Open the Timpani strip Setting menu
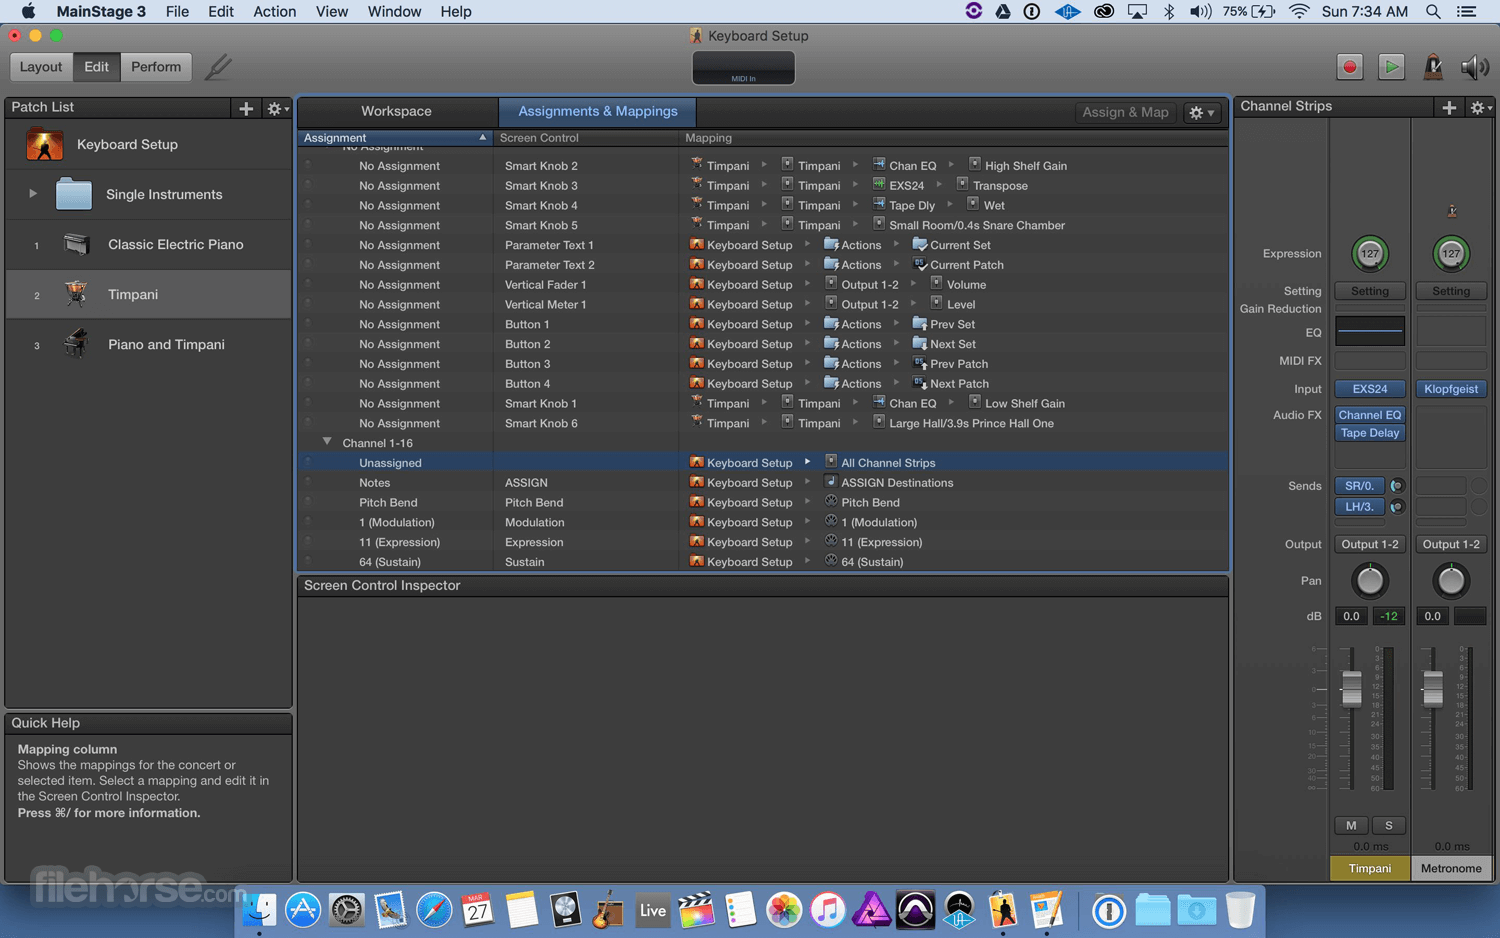Image resolution: width=1500 pixels, height=938 pixels. click(x=1370, y=291)
